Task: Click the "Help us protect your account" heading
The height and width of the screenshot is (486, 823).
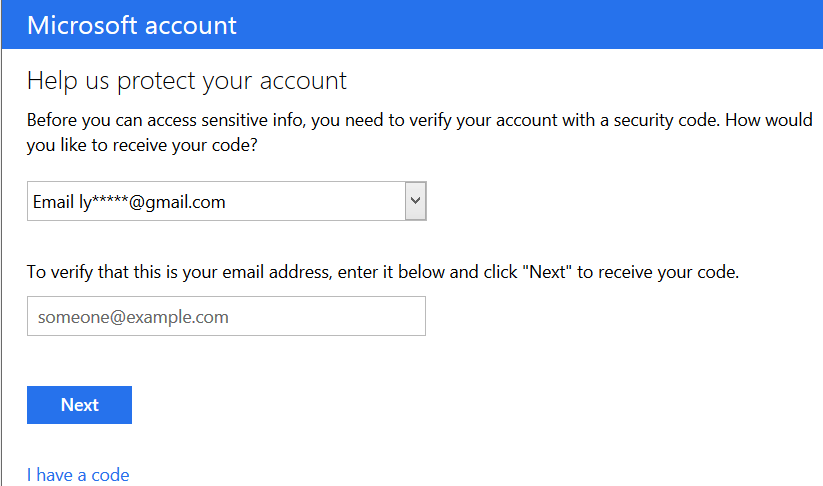Action: [187, 81]
